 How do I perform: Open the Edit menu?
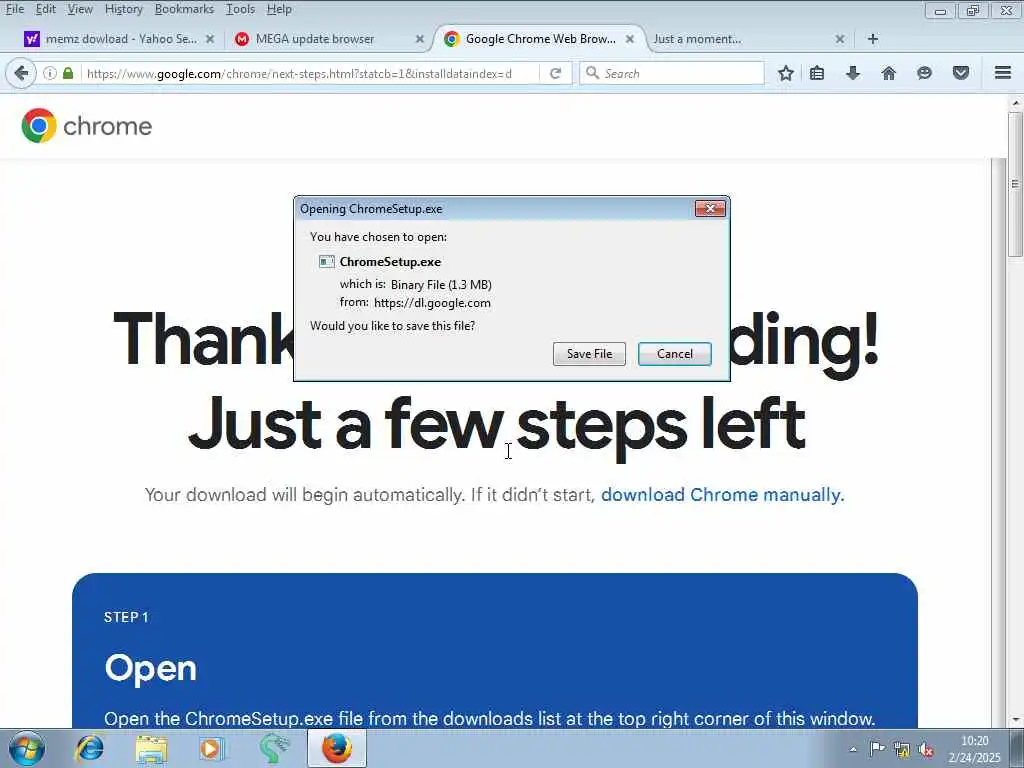[45, 9]
